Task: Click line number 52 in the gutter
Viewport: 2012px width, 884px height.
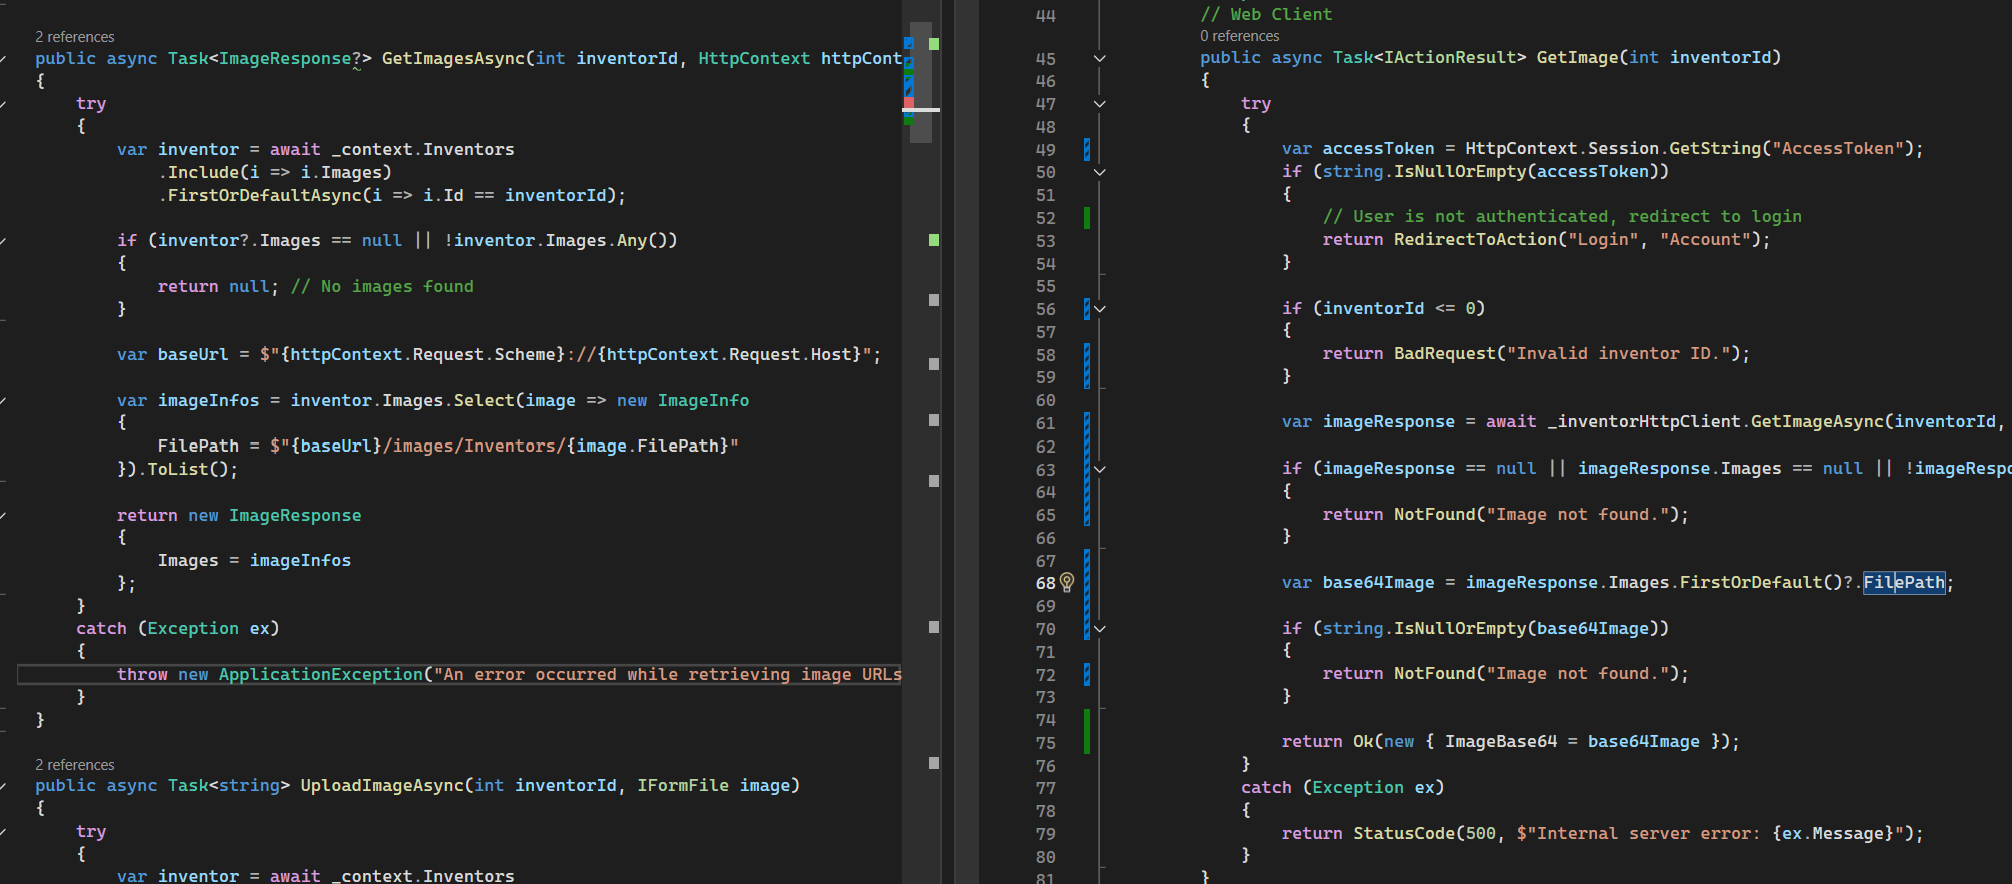Action: pyautogui.click(x=1045, y=218)
